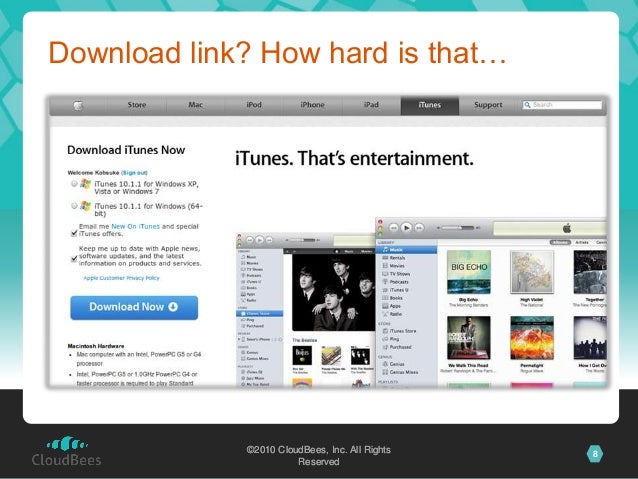Open the iPhone tab in the Apple navigation bar

[312, 105]
